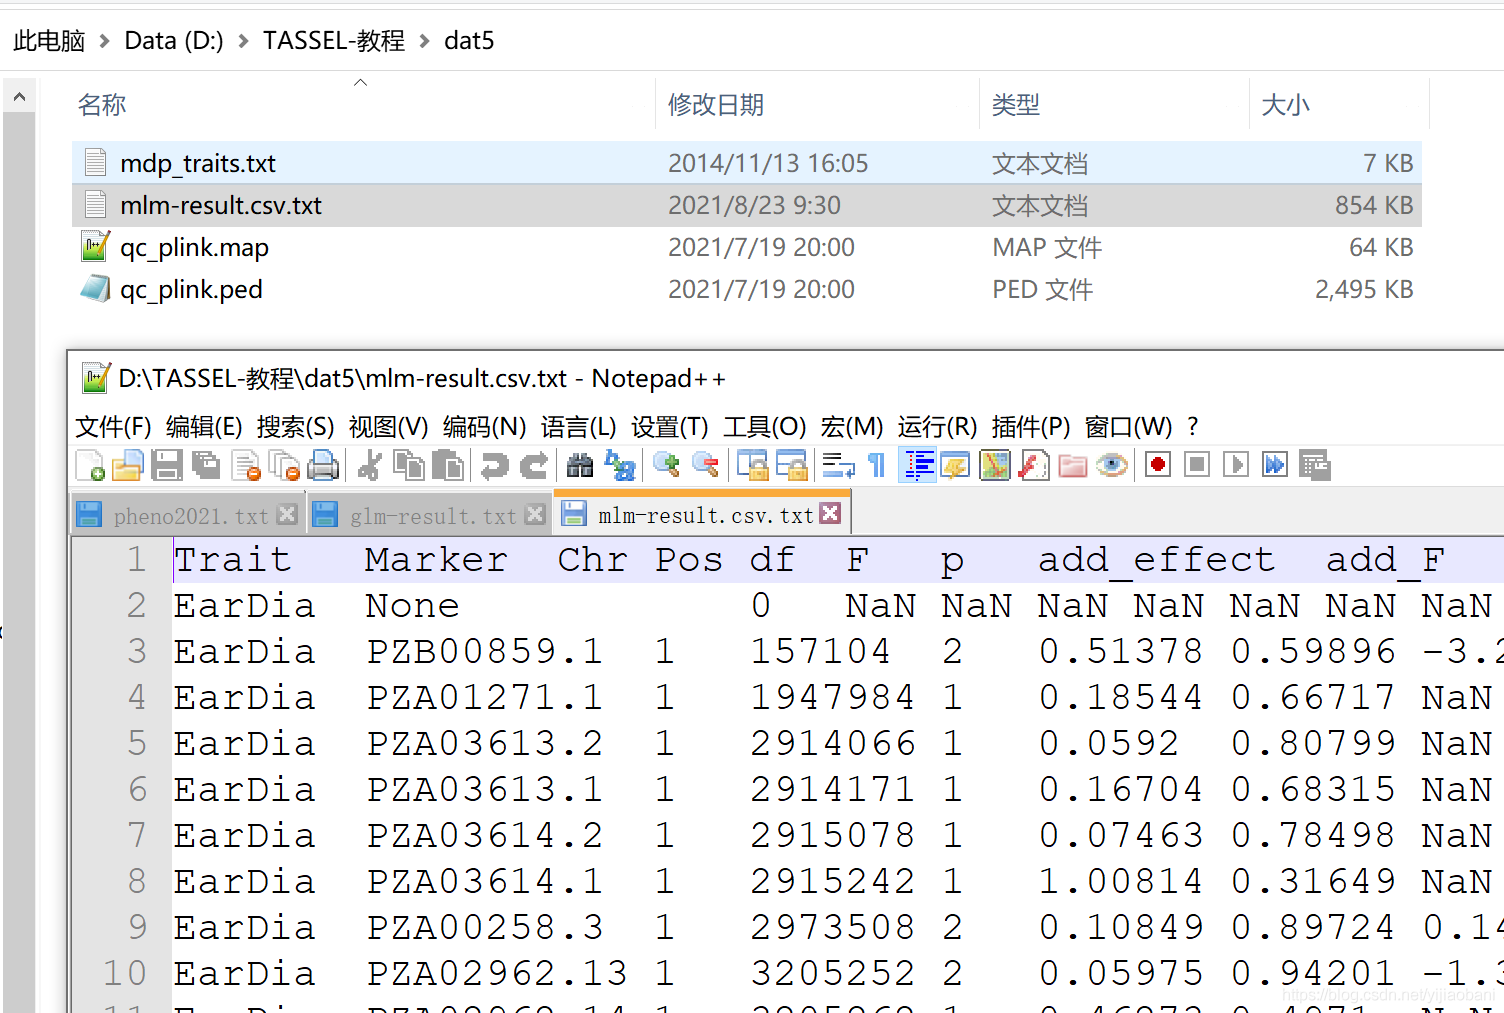Open the dat5 folder in breadcrumb
1504x1013 pixels.
pos(469,40)
